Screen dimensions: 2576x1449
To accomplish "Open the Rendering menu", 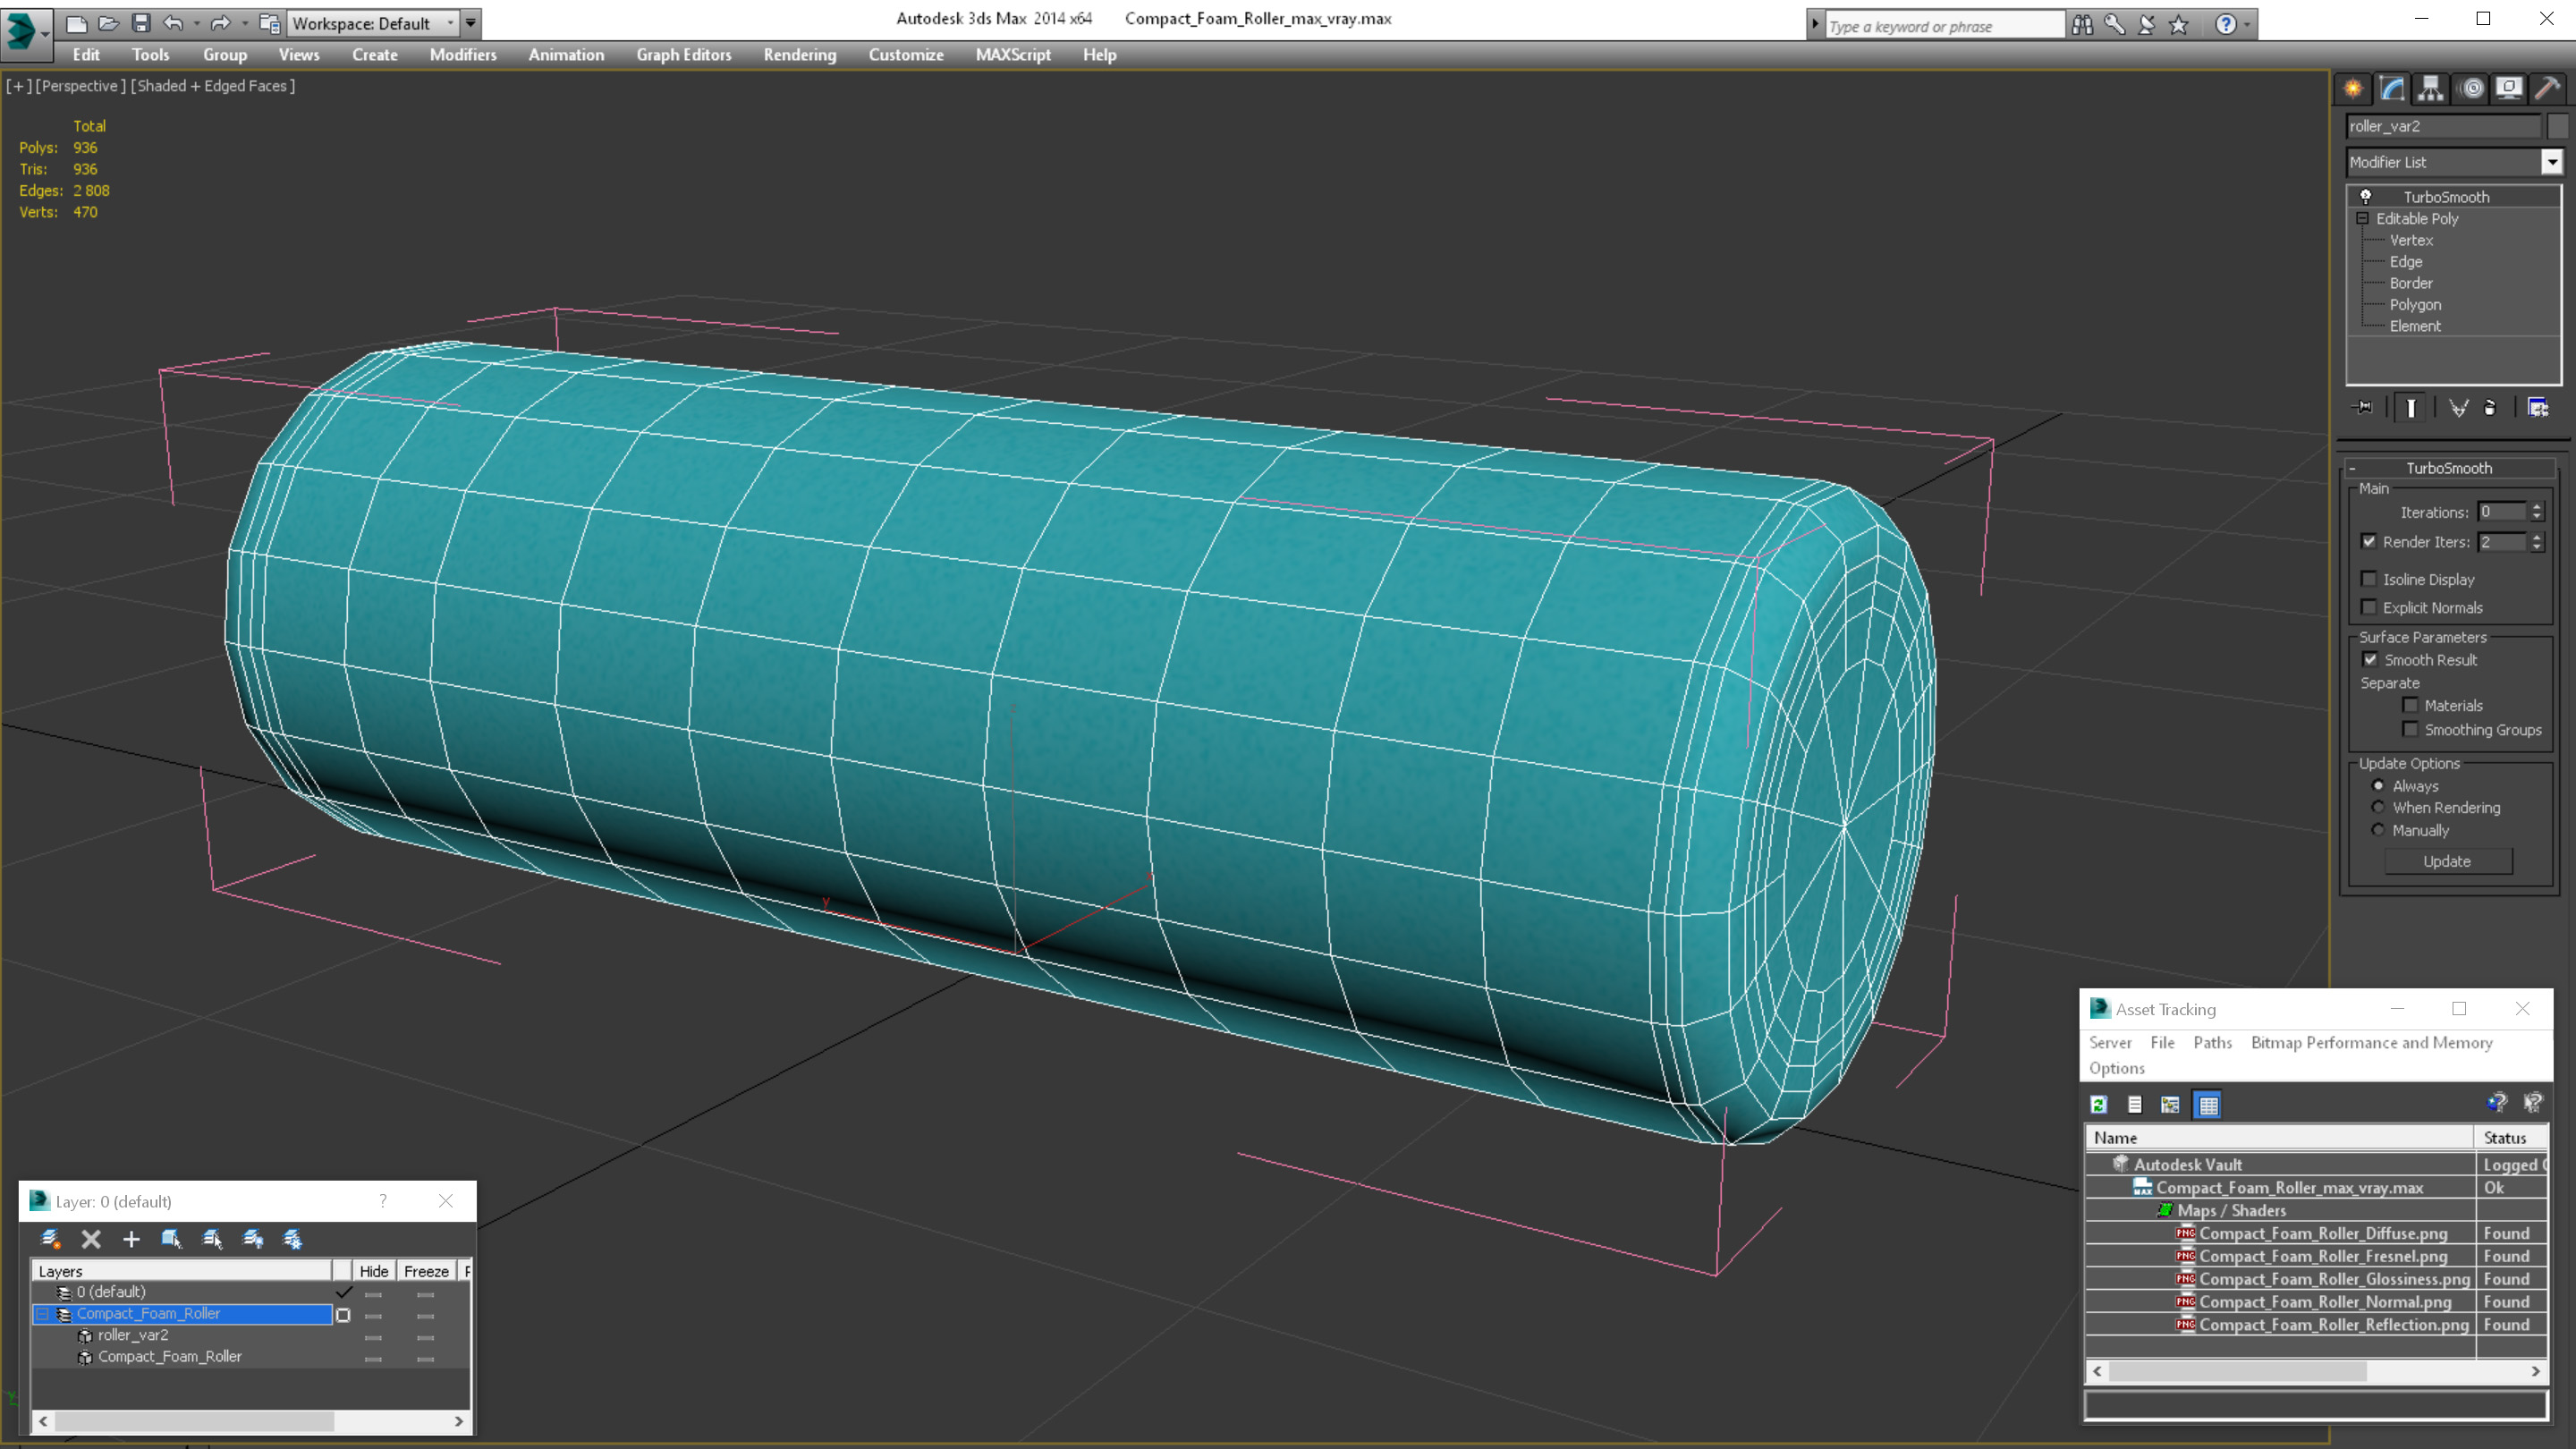I will coord(799,55).
